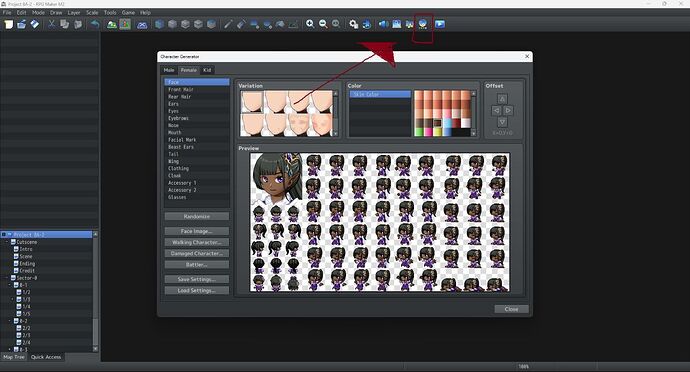Open the Draw menu

tap(56, 13)
